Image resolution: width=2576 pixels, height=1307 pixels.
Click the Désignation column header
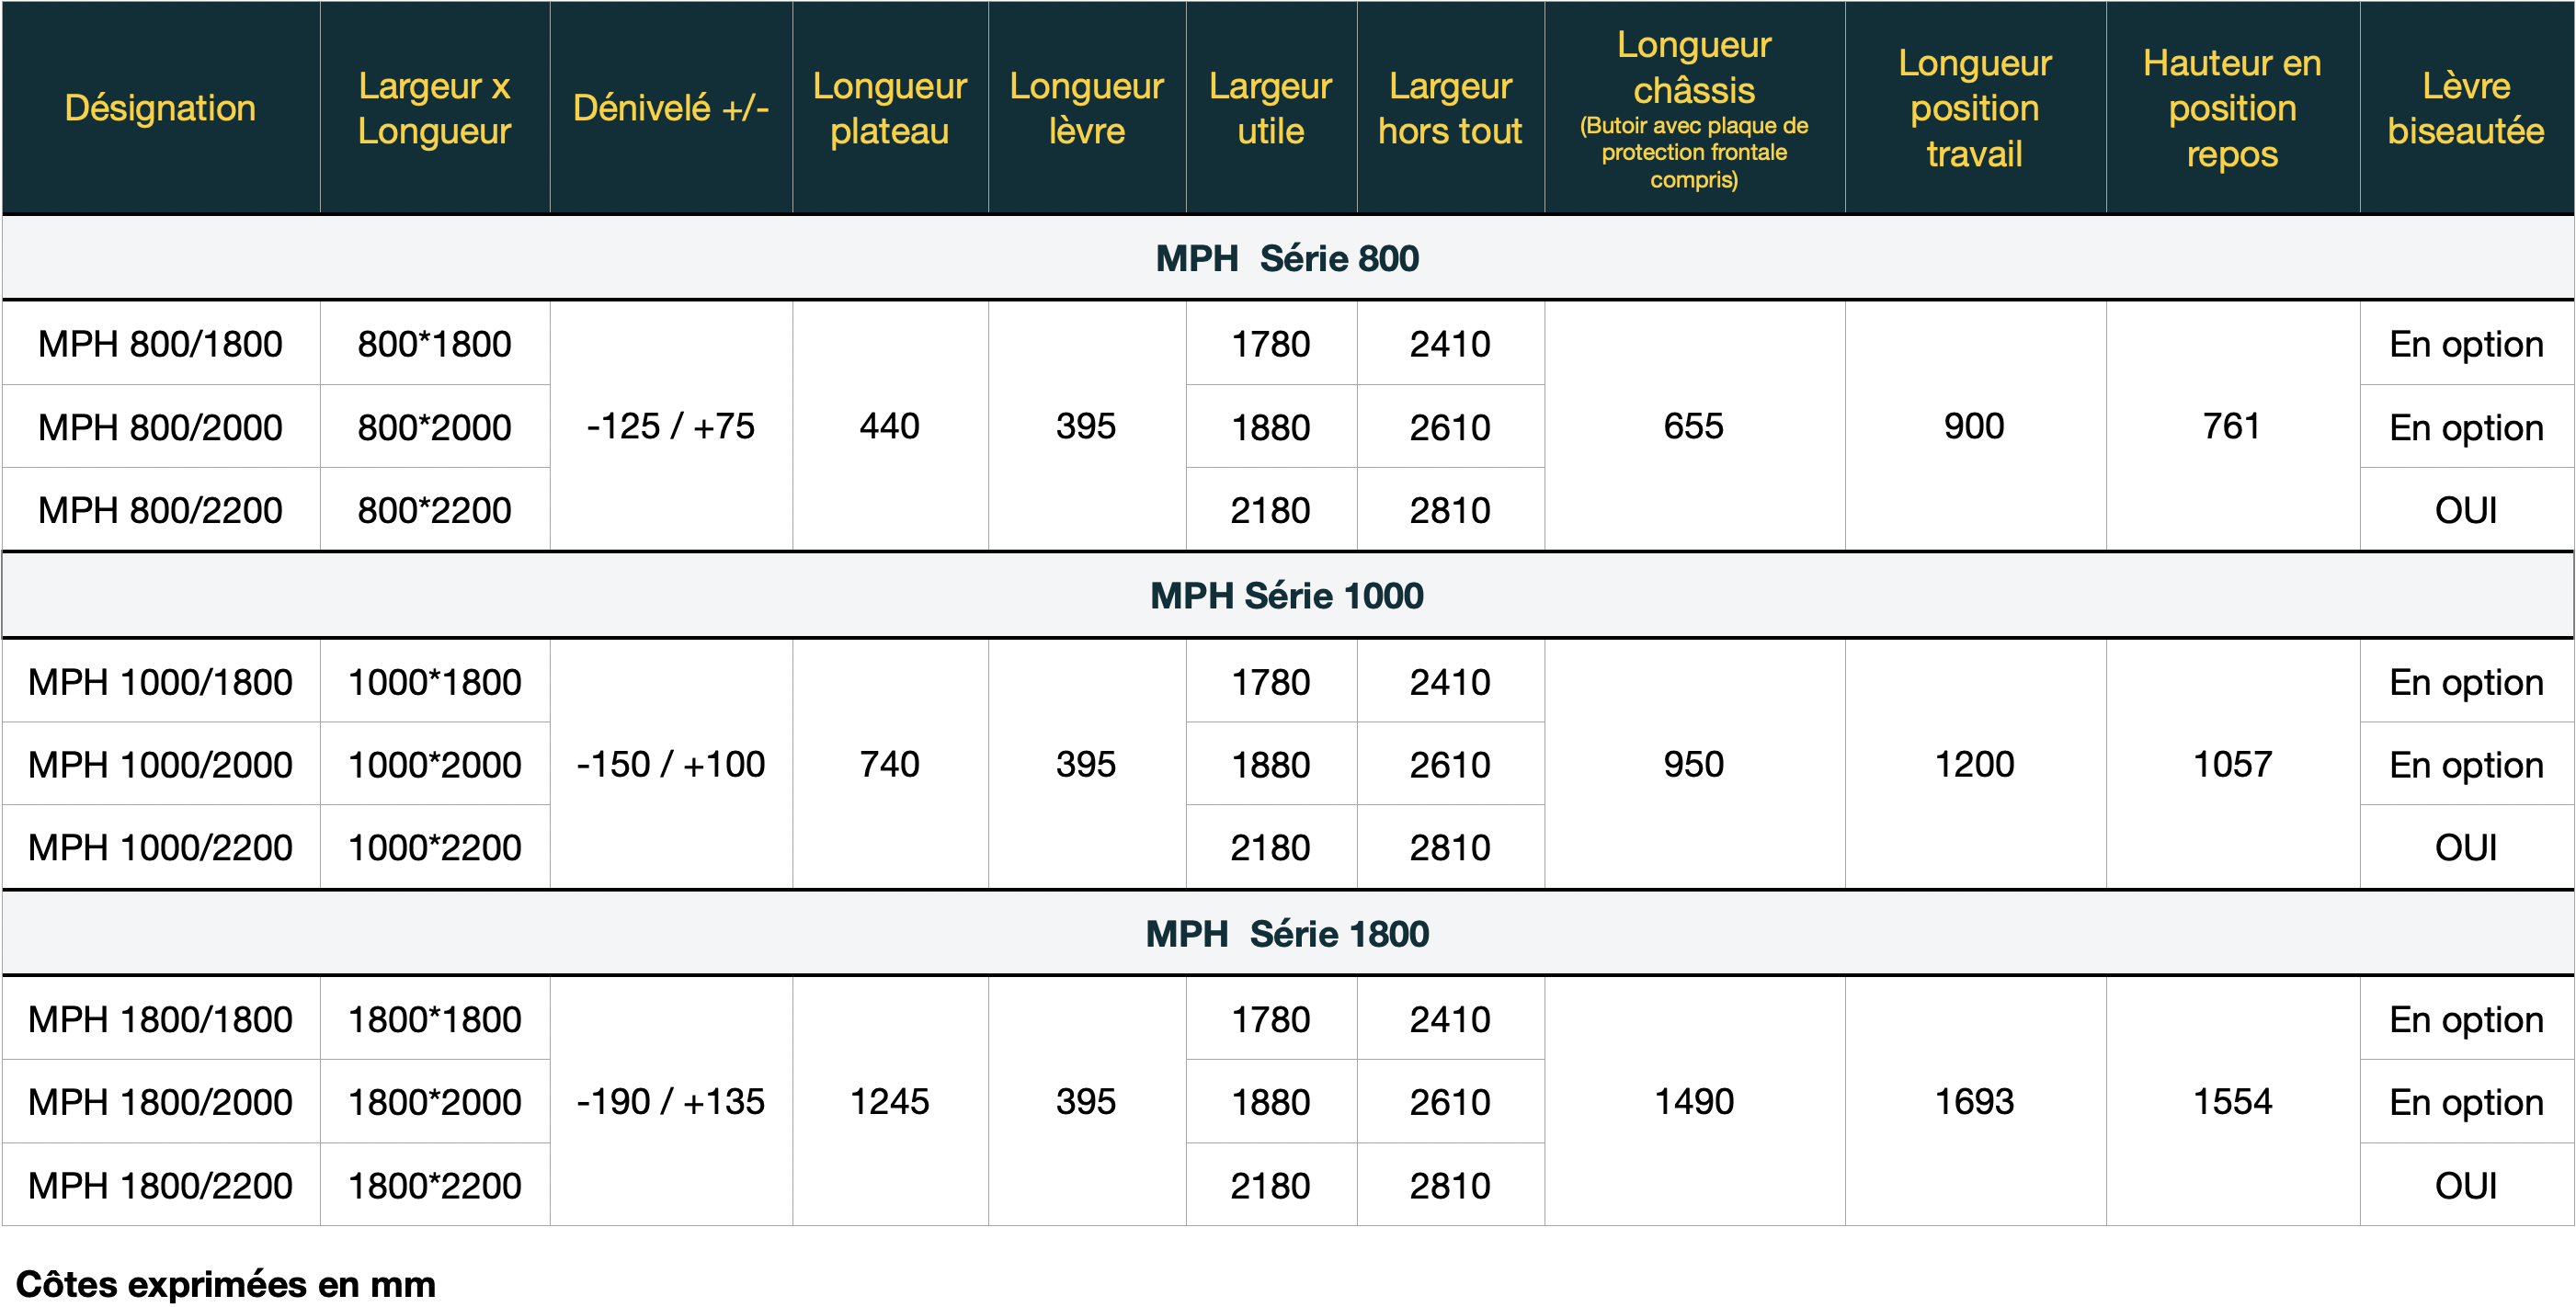(x=160, y=108)
